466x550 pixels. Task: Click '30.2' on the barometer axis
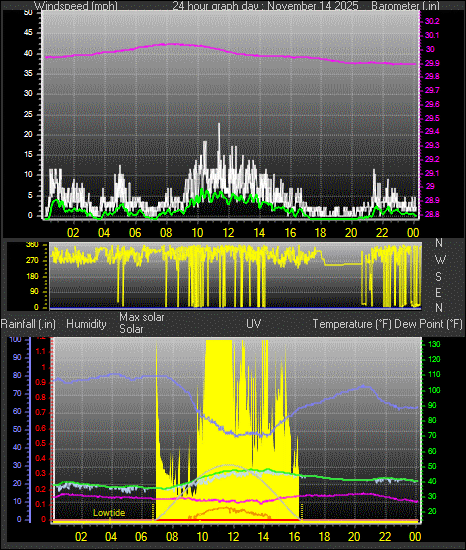coord(432,21)
